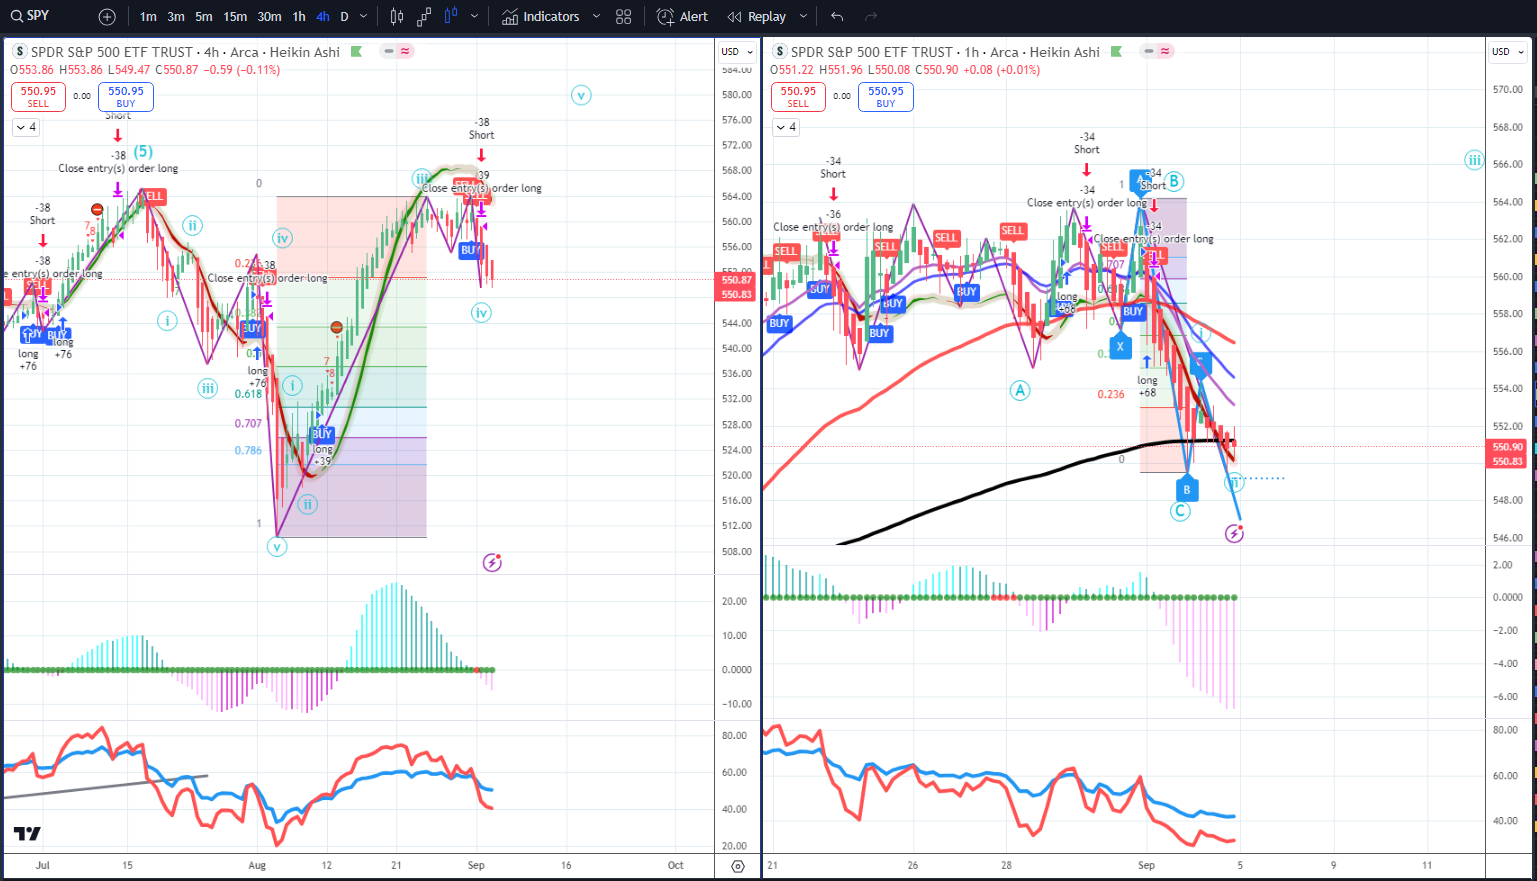
Task: Click 550.95 SELL button on 4h chart
Action: coord(38,96)
